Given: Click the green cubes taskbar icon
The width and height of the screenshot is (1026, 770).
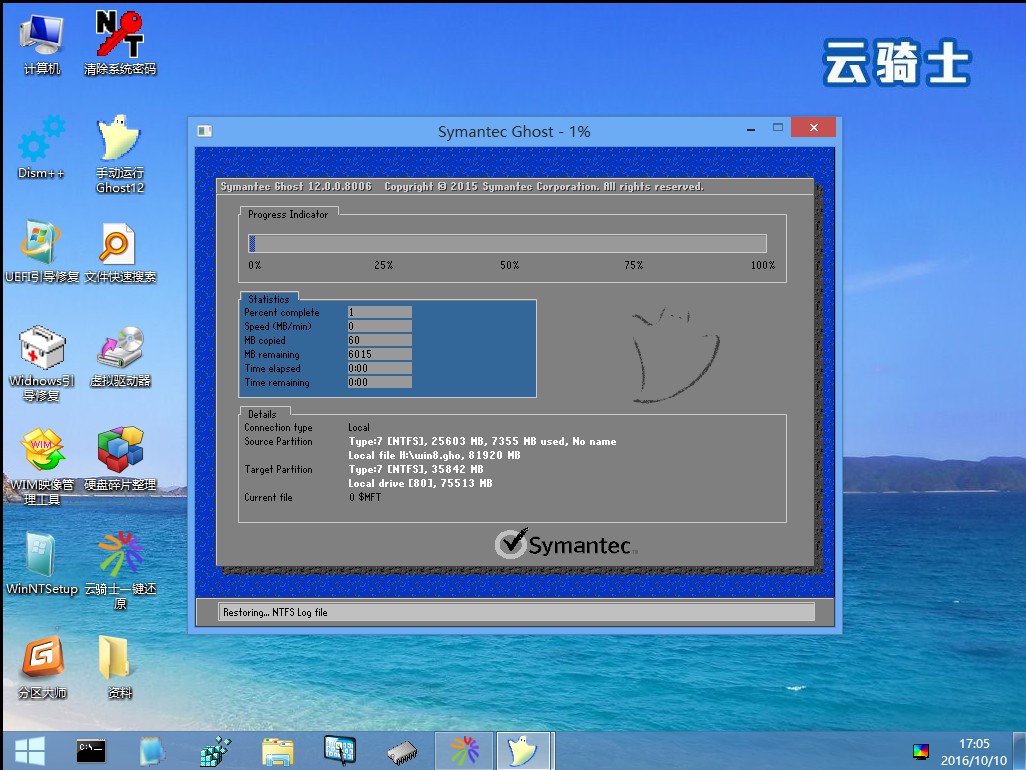Looking at the screenshot, I should point(215,750).
